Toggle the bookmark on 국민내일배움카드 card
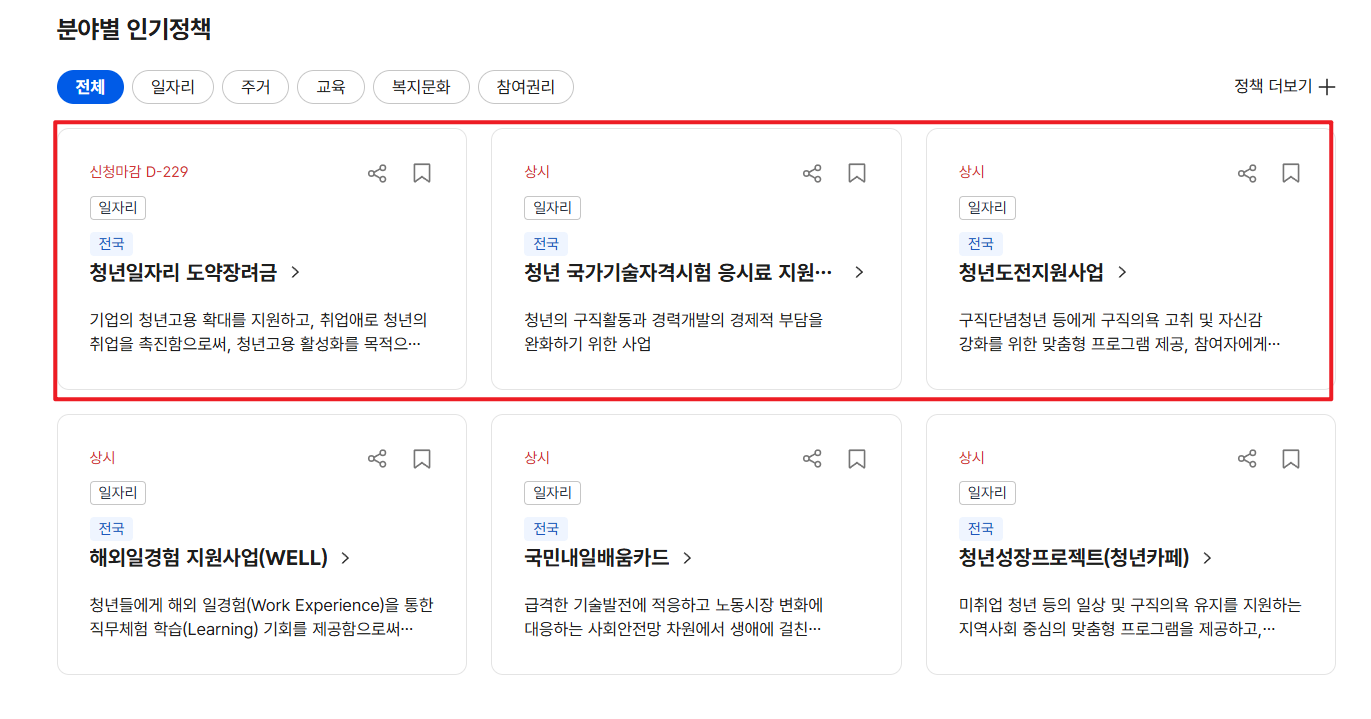The width and height of the screenshot is (1371, 719). (x=856, y=457)
